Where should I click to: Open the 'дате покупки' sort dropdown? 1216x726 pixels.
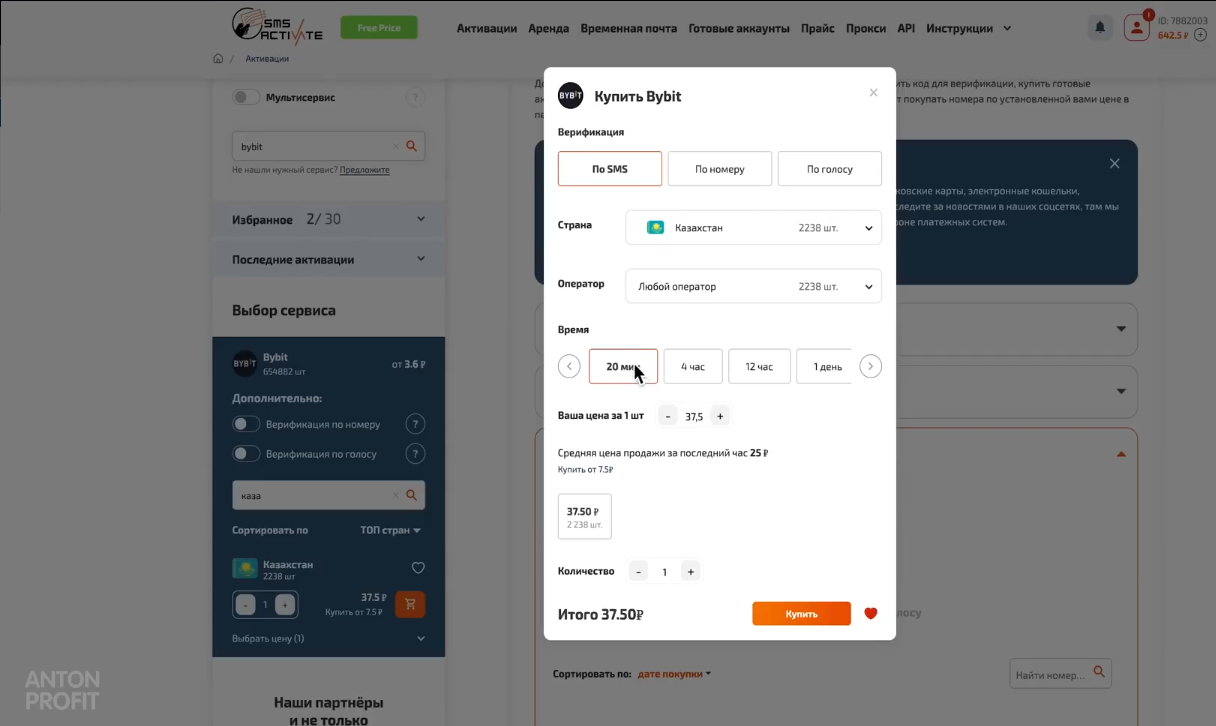tap(675, 674)
